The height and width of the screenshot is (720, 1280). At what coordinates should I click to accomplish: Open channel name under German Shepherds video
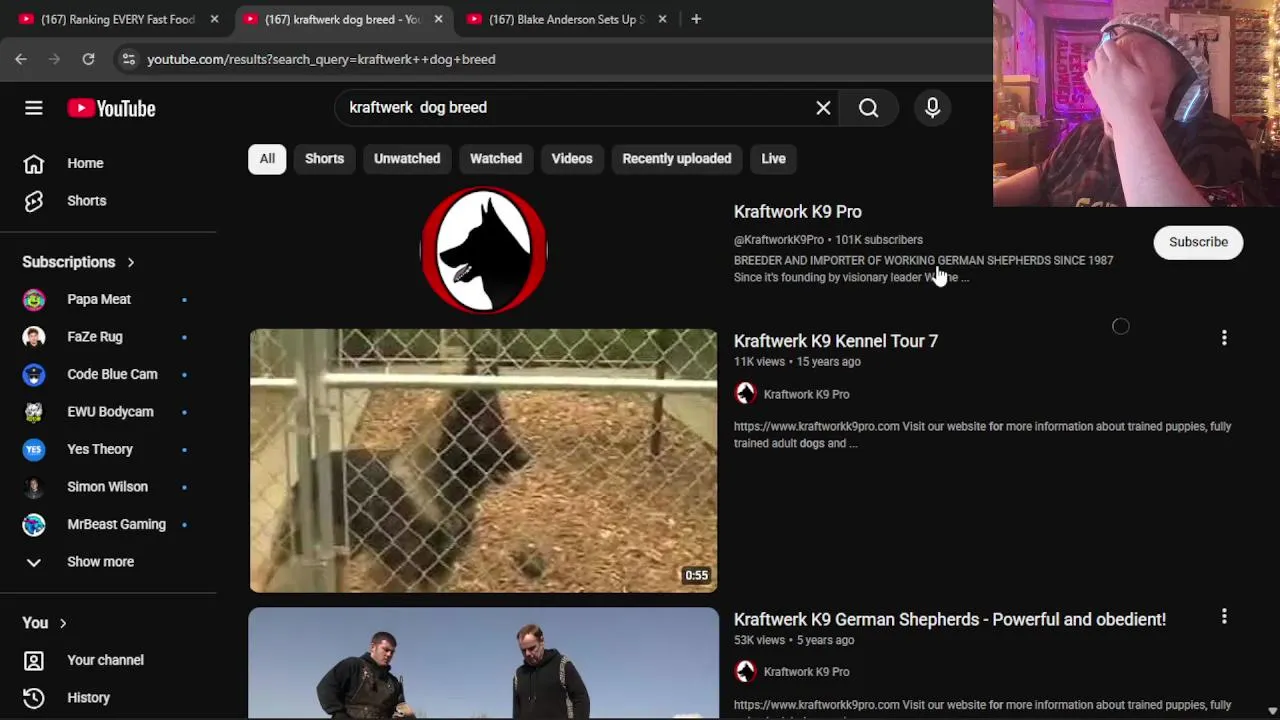pyautogui.click(x=806, y=672)
